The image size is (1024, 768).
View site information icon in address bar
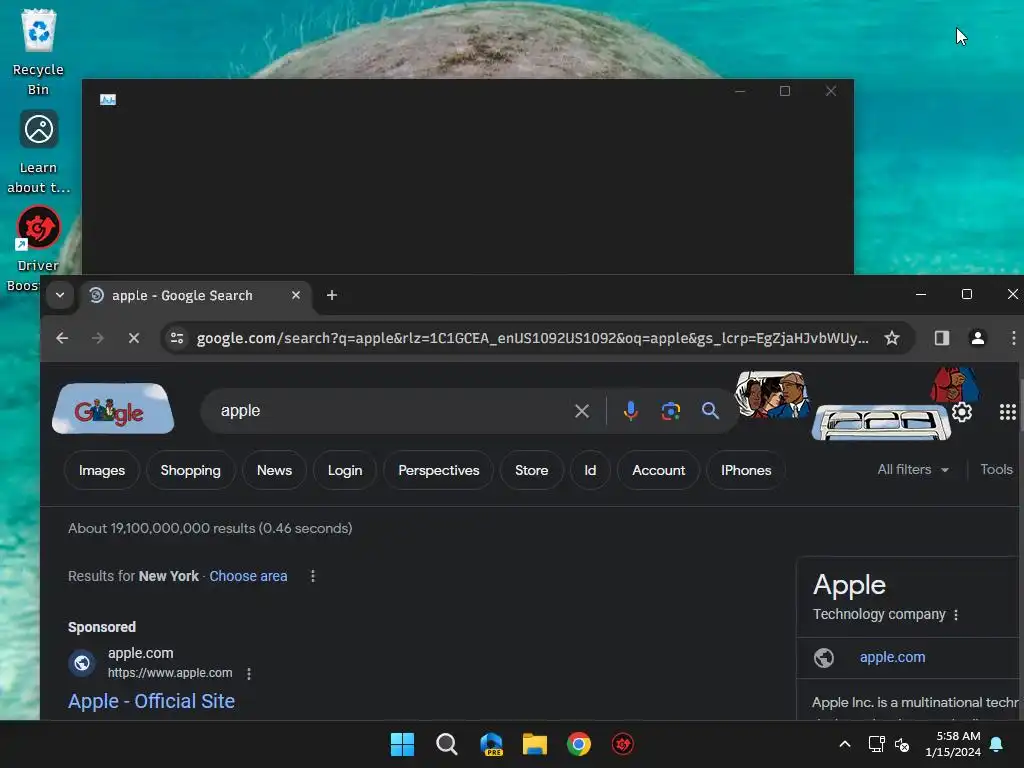coord(177,338)
